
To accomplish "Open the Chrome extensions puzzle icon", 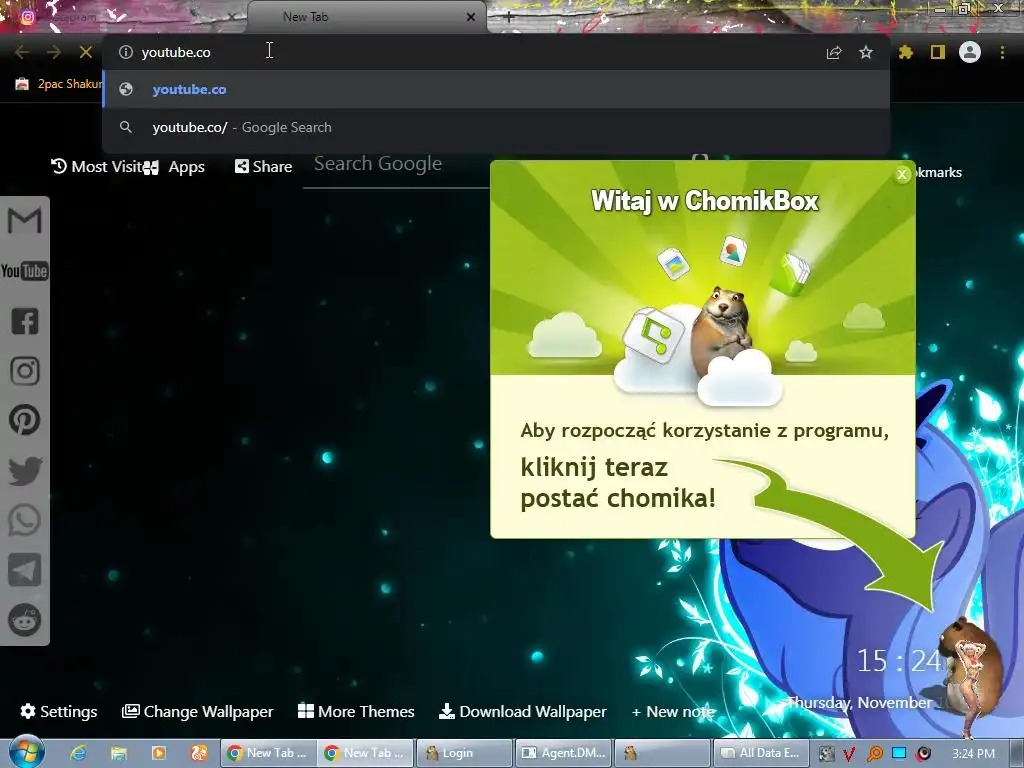I will [906, 52].
